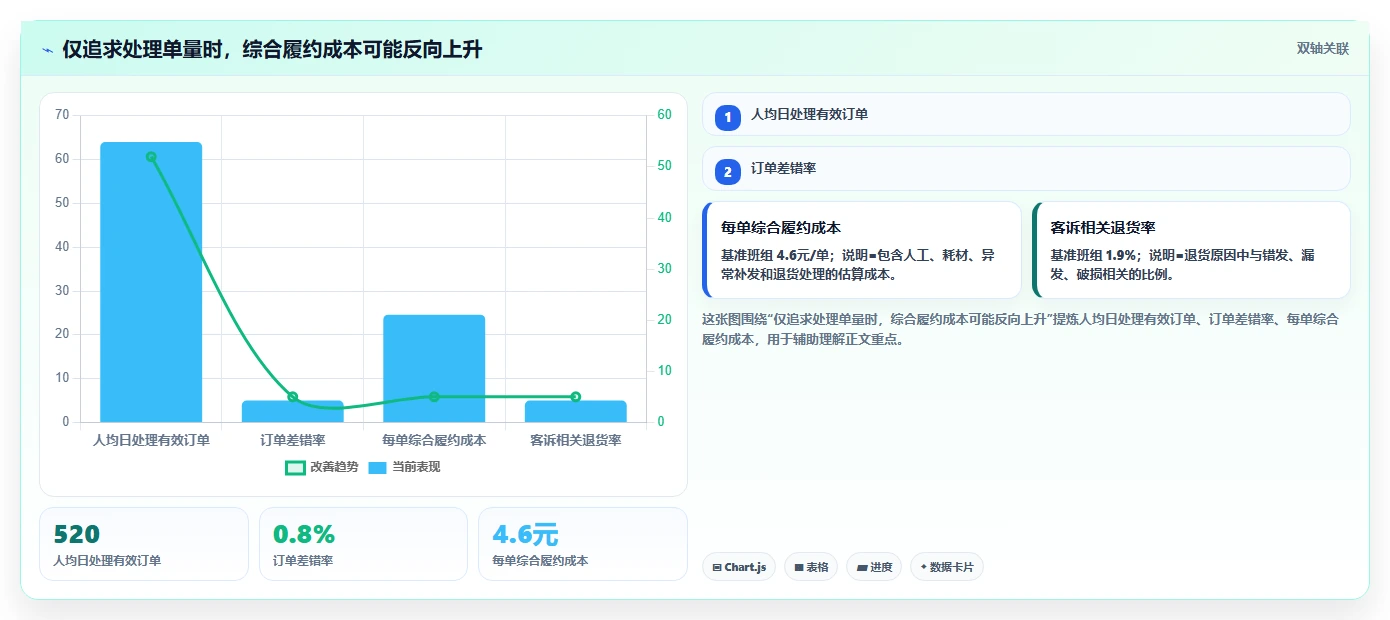Viewport: 1390px width, 620px height.
Task: Click the lightning icon beside the title
Action: pyautogui.click(x=47, y=50)
